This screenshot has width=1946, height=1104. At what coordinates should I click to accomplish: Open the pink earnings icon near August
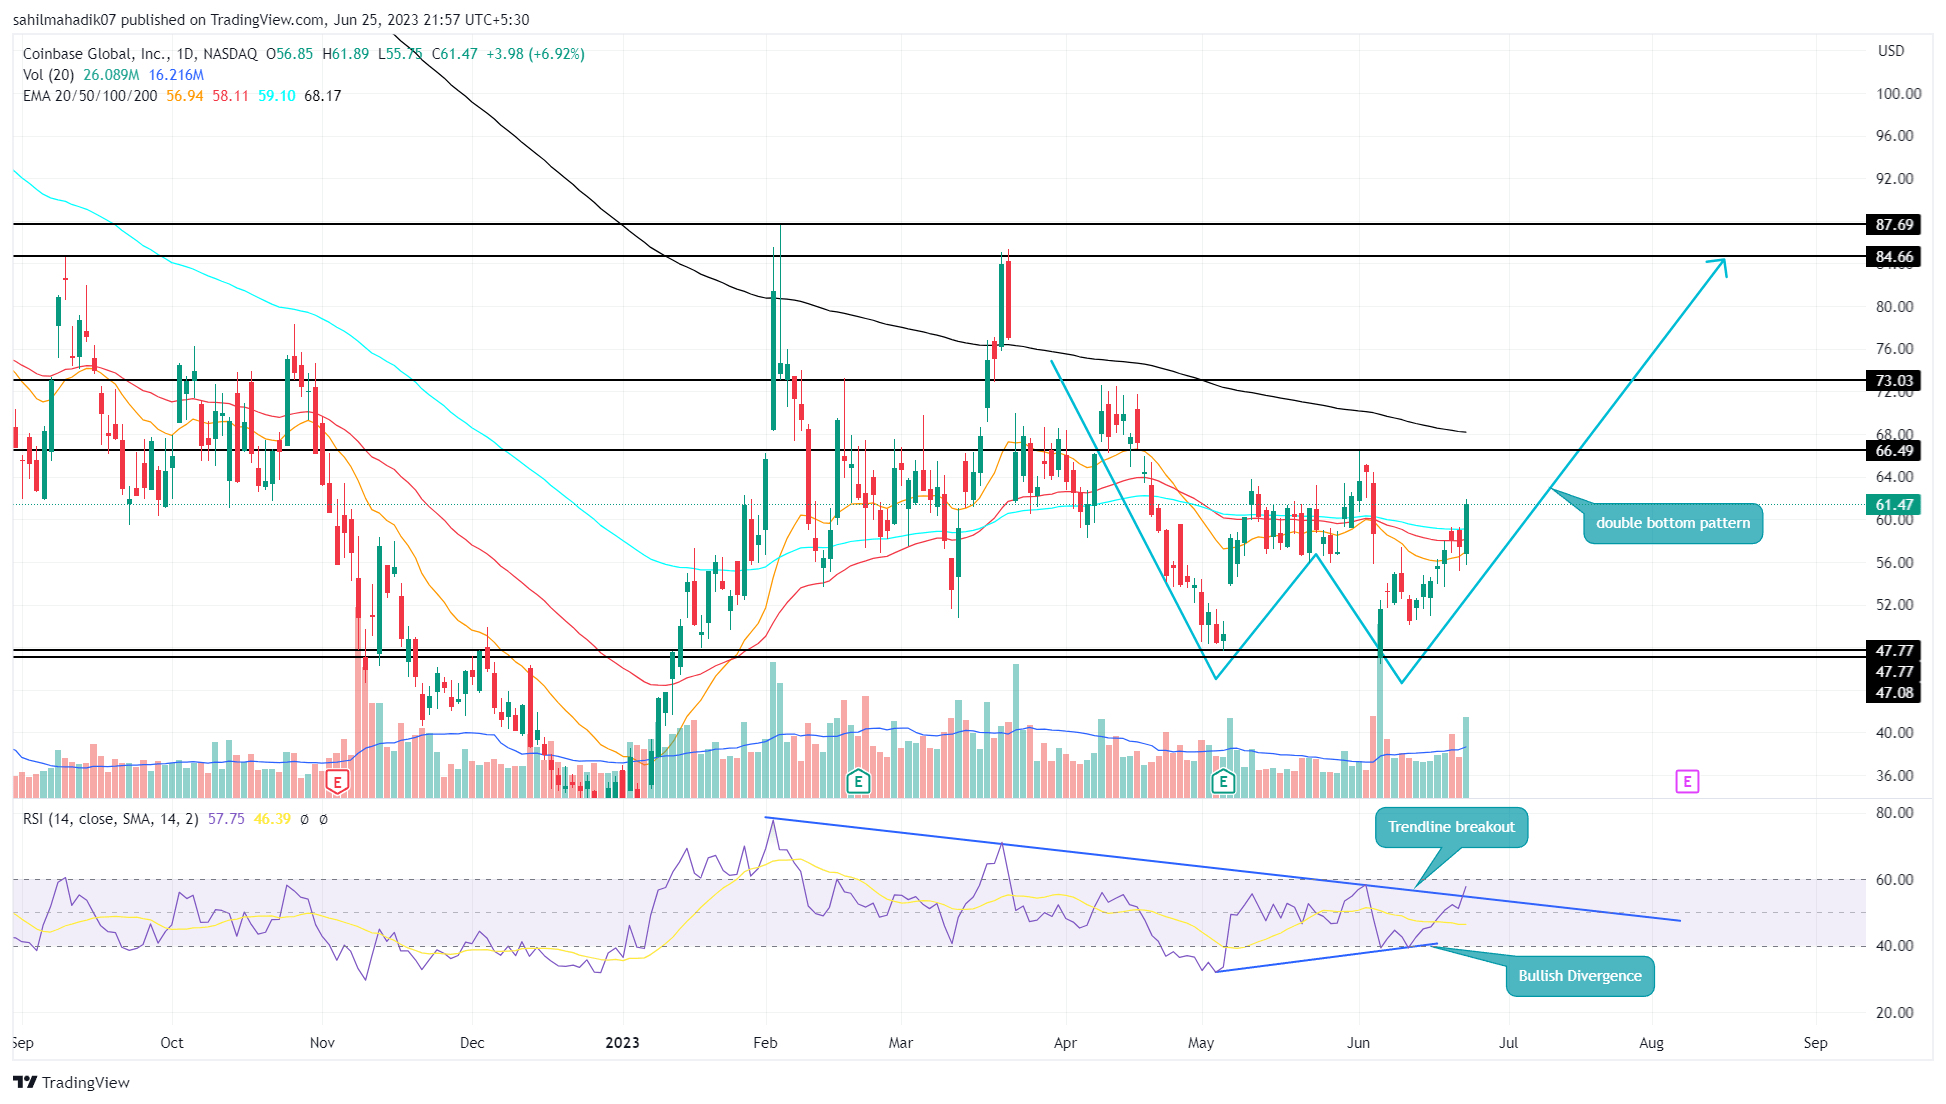click(x=1686, y=781)
